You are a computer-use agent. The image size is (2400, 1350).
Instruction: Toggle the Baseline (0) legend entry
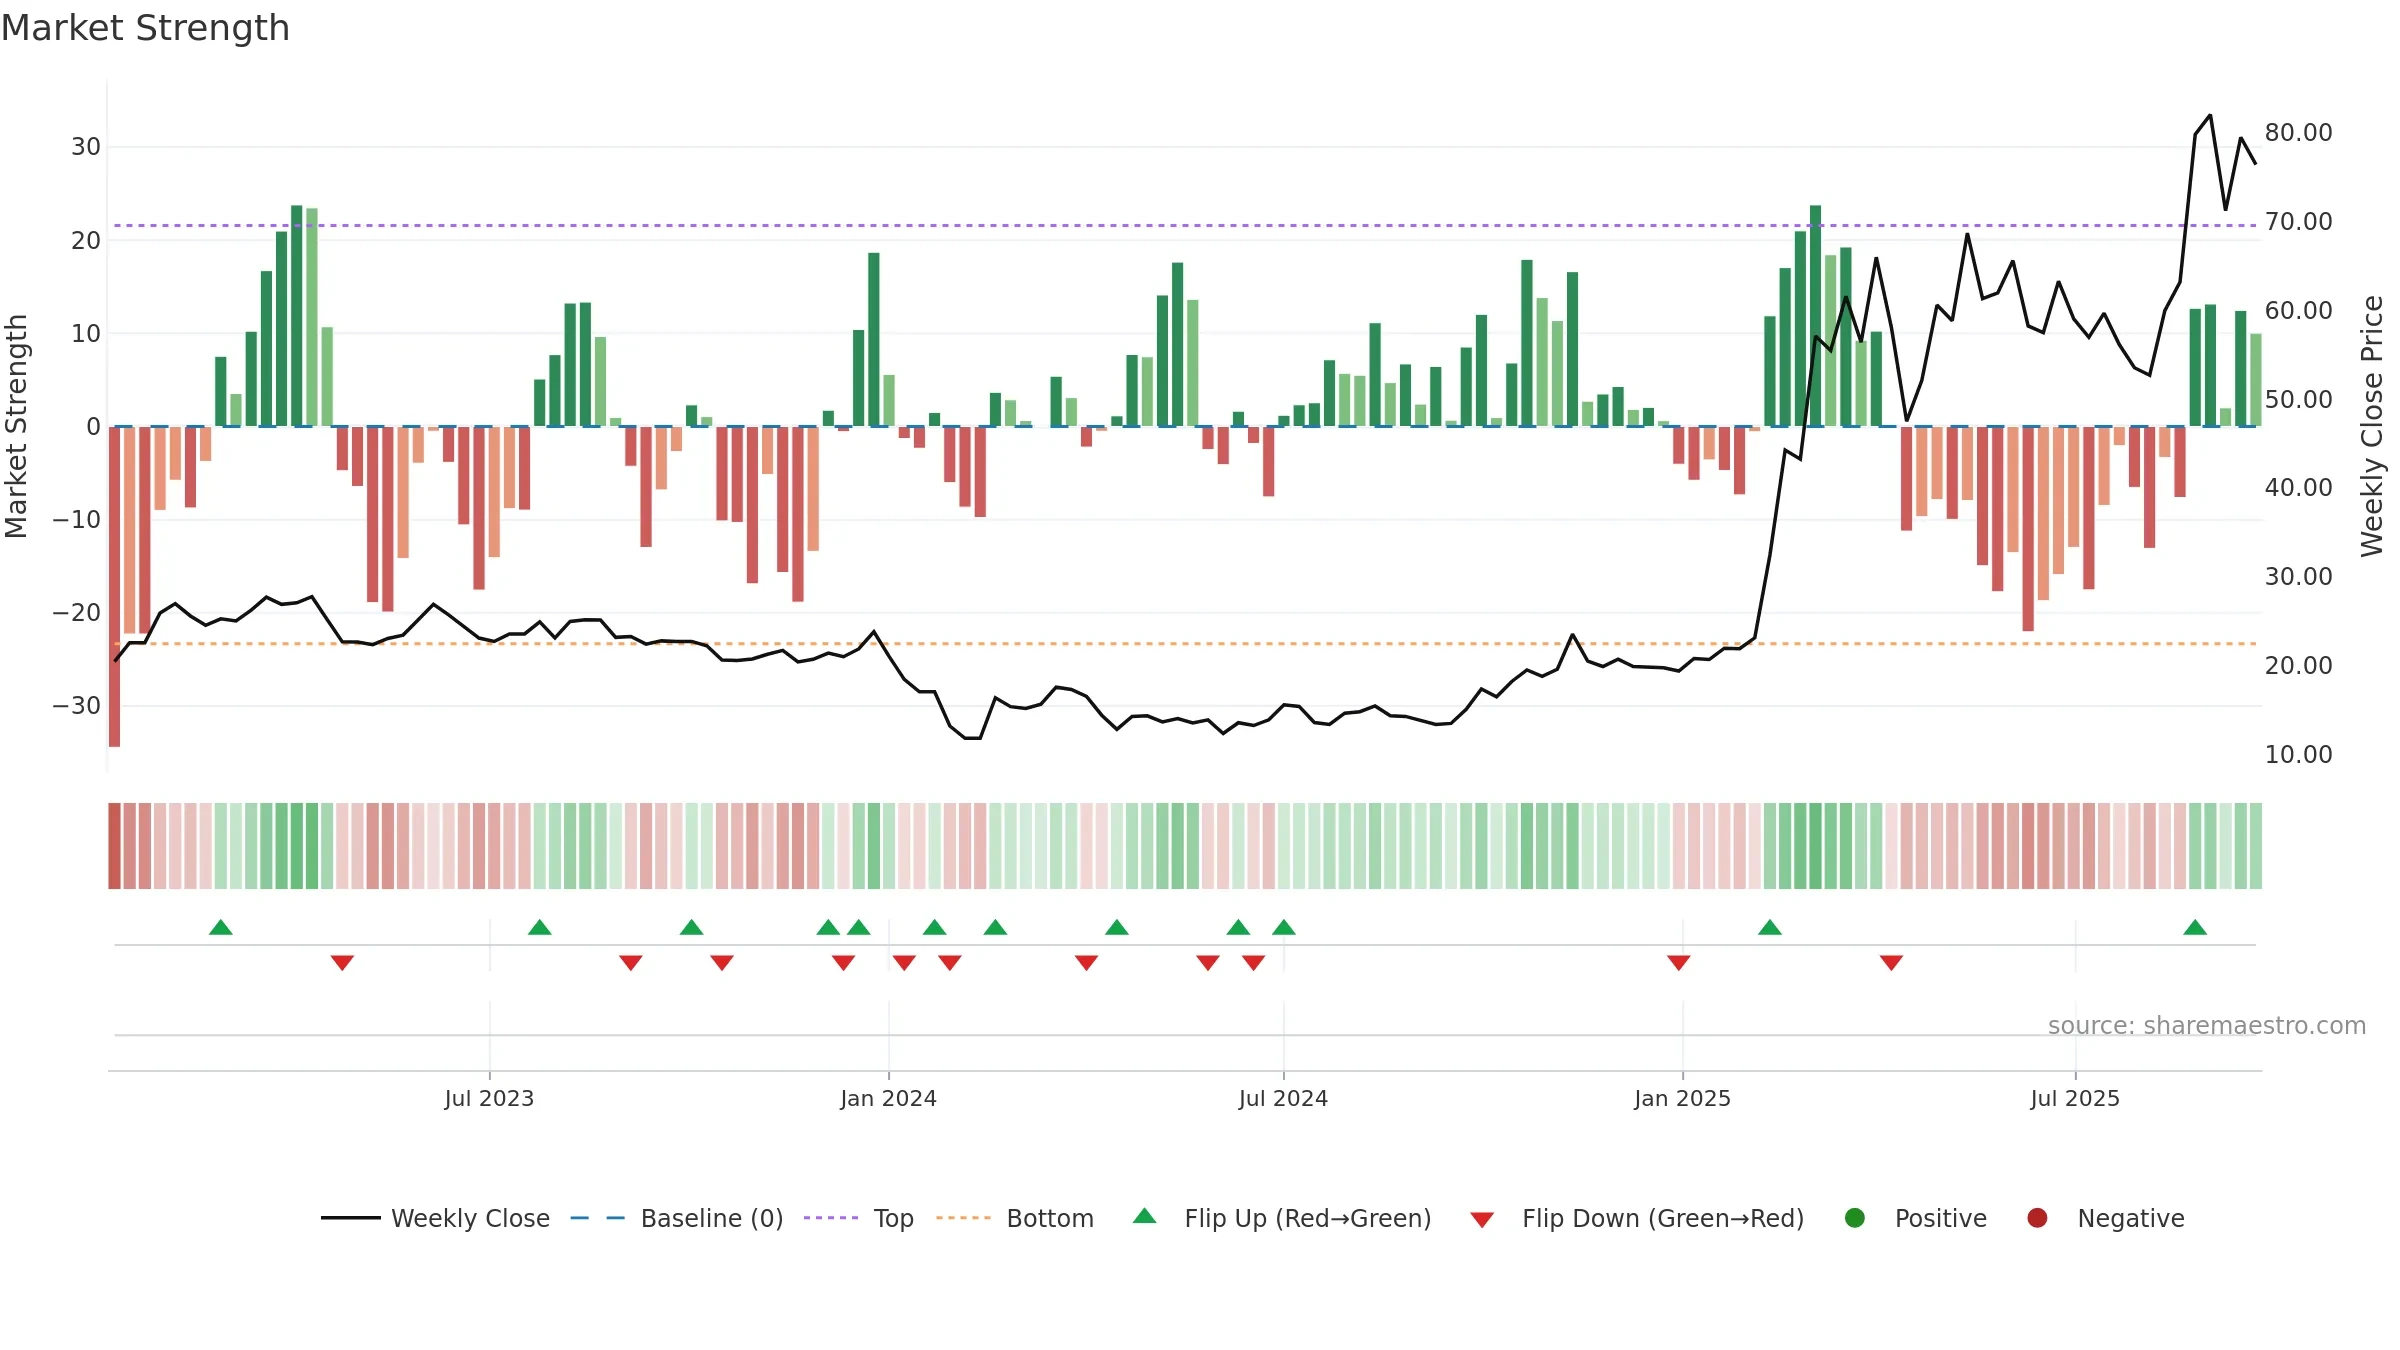(677, 1218)
